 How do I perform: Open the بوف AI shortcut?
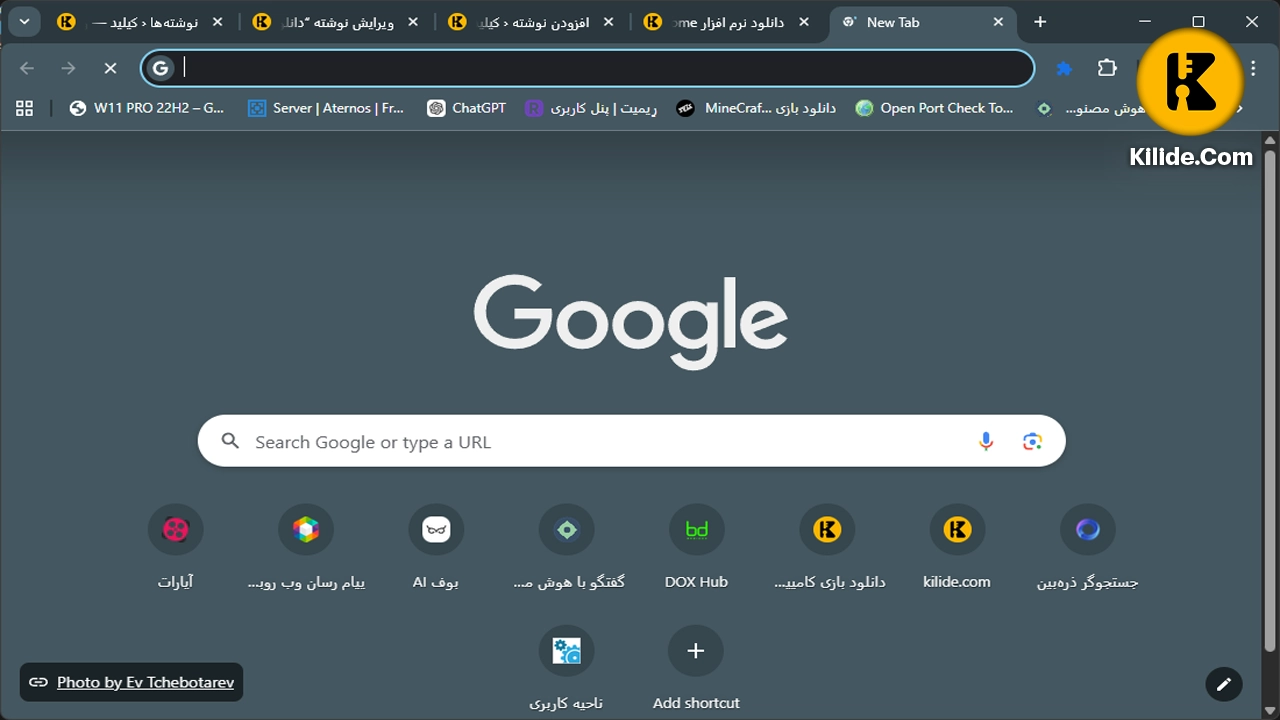click(436, 546)
